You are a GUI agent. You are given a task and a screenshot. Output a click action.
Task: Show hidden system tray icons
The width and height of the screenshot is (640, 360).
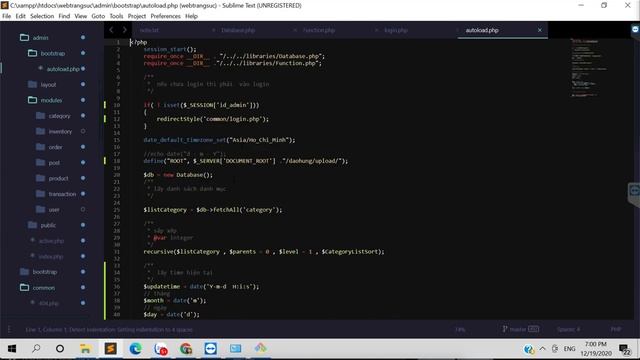[x=542, y=349]
